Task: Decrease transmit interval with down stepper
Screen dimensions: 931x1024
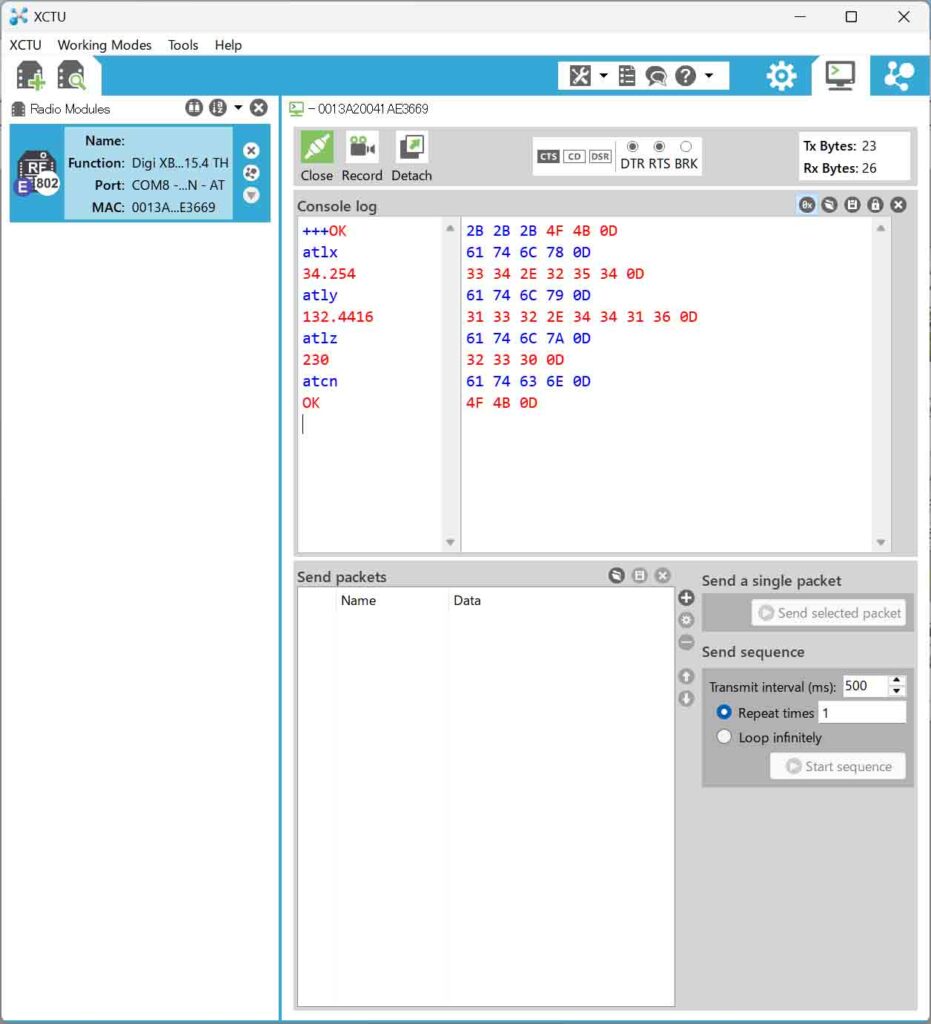Action: 896,691
